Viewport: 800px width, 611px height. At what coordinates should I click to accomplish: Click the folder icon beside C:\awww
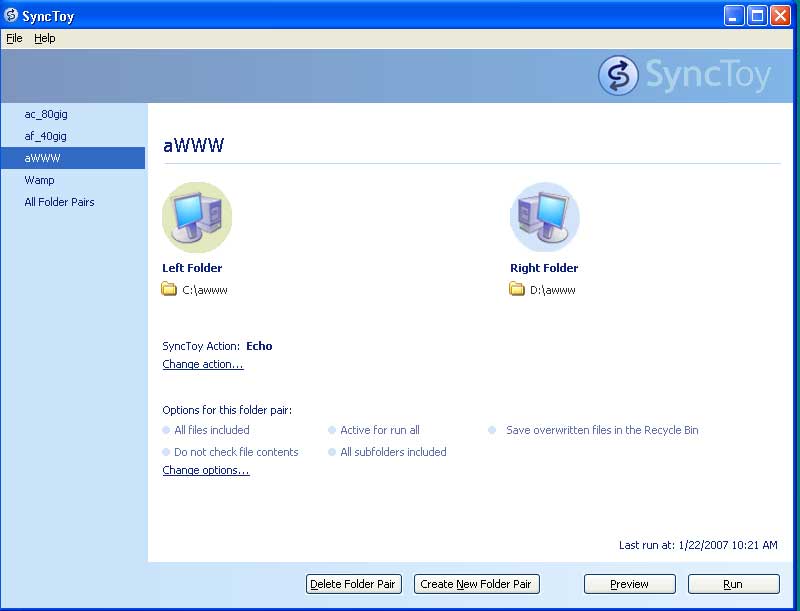click(x=169, y=289)
